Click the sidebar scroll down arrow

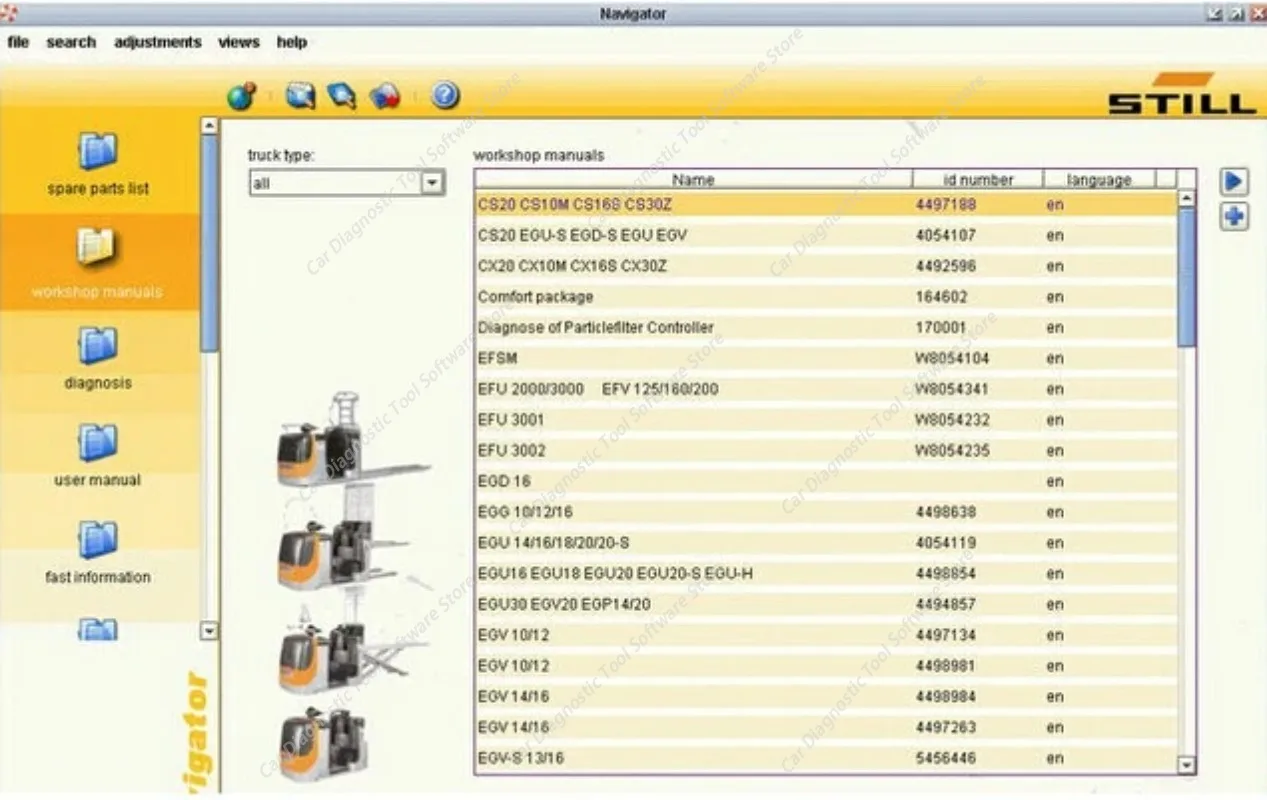click(209, 631)
